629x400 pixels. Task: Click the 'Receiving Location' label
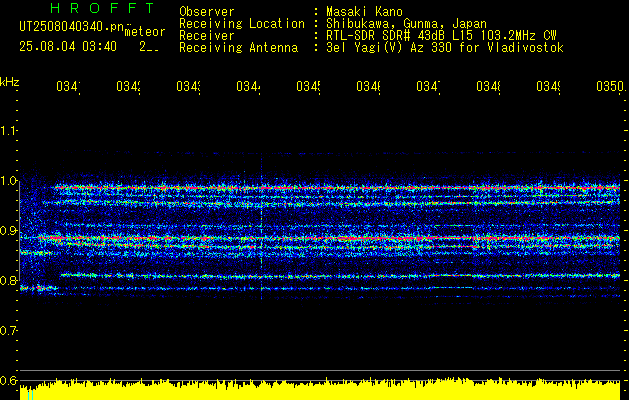(x=242, y=24)
